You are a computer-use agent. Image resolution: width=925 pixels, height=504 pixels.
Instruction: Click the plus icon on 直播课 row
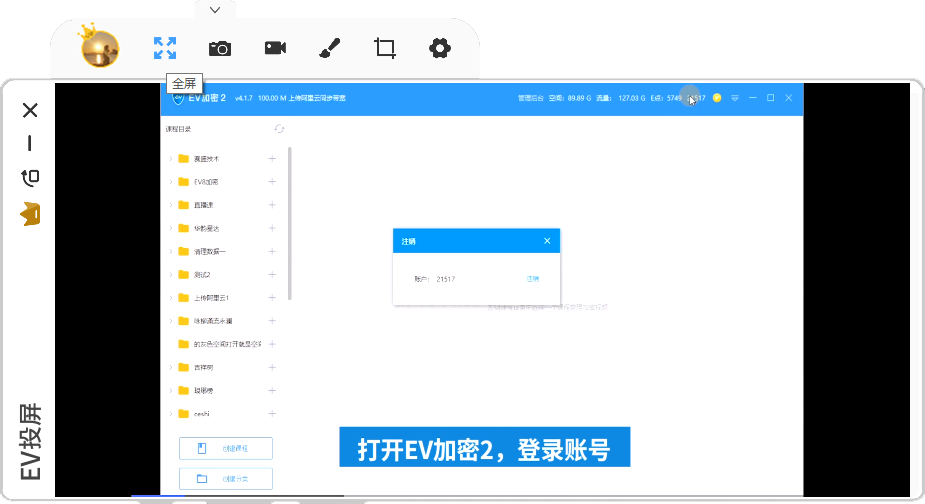pos(272,205)
